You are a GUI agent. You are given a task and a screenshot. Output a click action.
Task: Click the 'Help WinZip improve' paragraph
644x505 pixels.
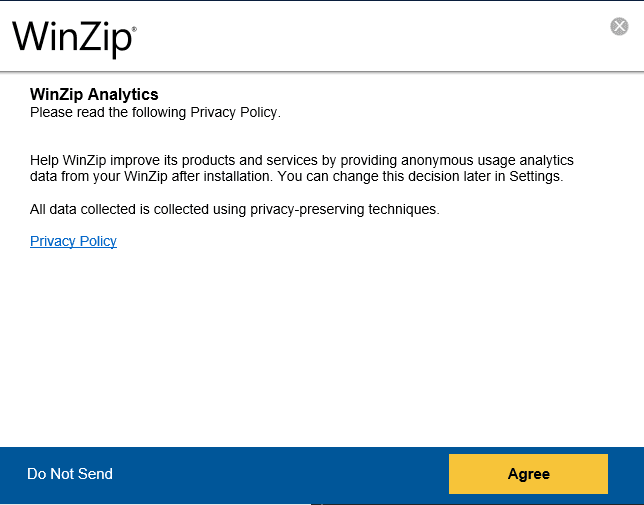(x=300, y=168)
